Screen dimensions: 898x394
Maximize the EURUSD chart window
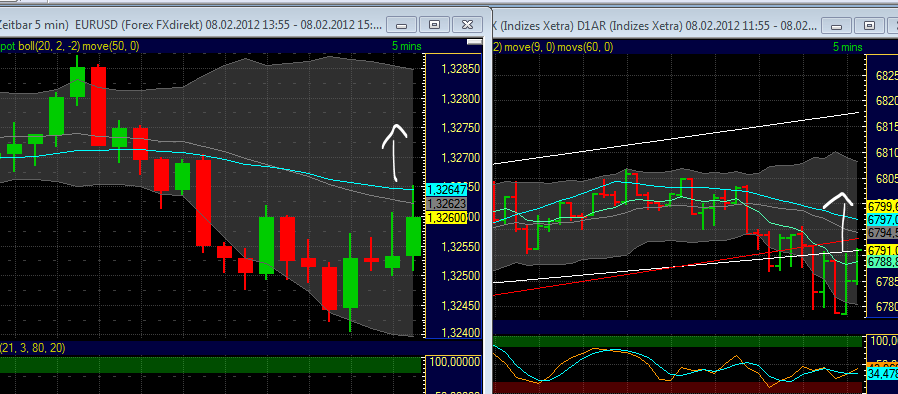click(435, 25)
